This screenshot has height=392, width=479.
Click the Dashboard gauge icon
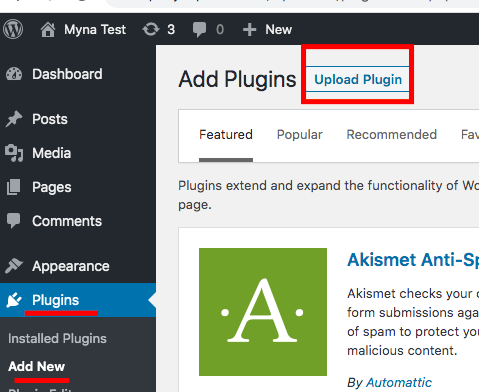coord(14,74)
